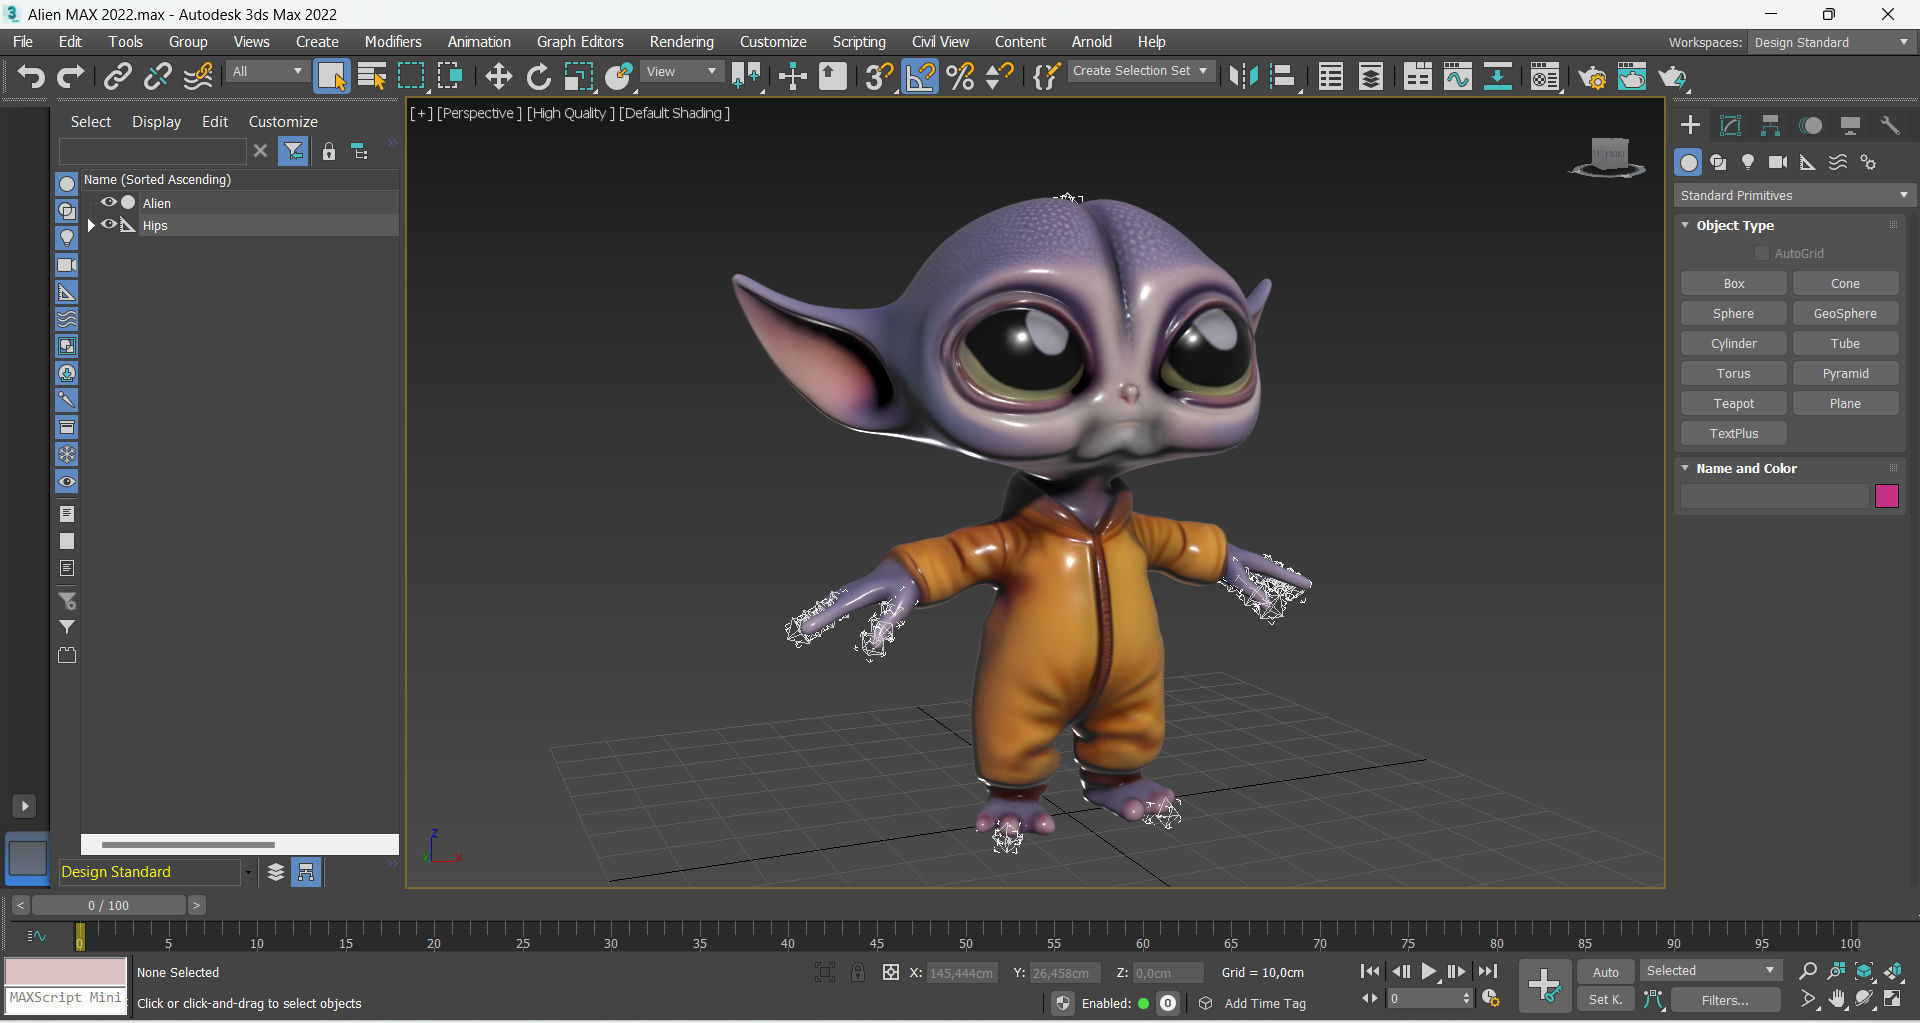
Task: Toggle the Angle Snap icon
Action: [x=920, y=76]
